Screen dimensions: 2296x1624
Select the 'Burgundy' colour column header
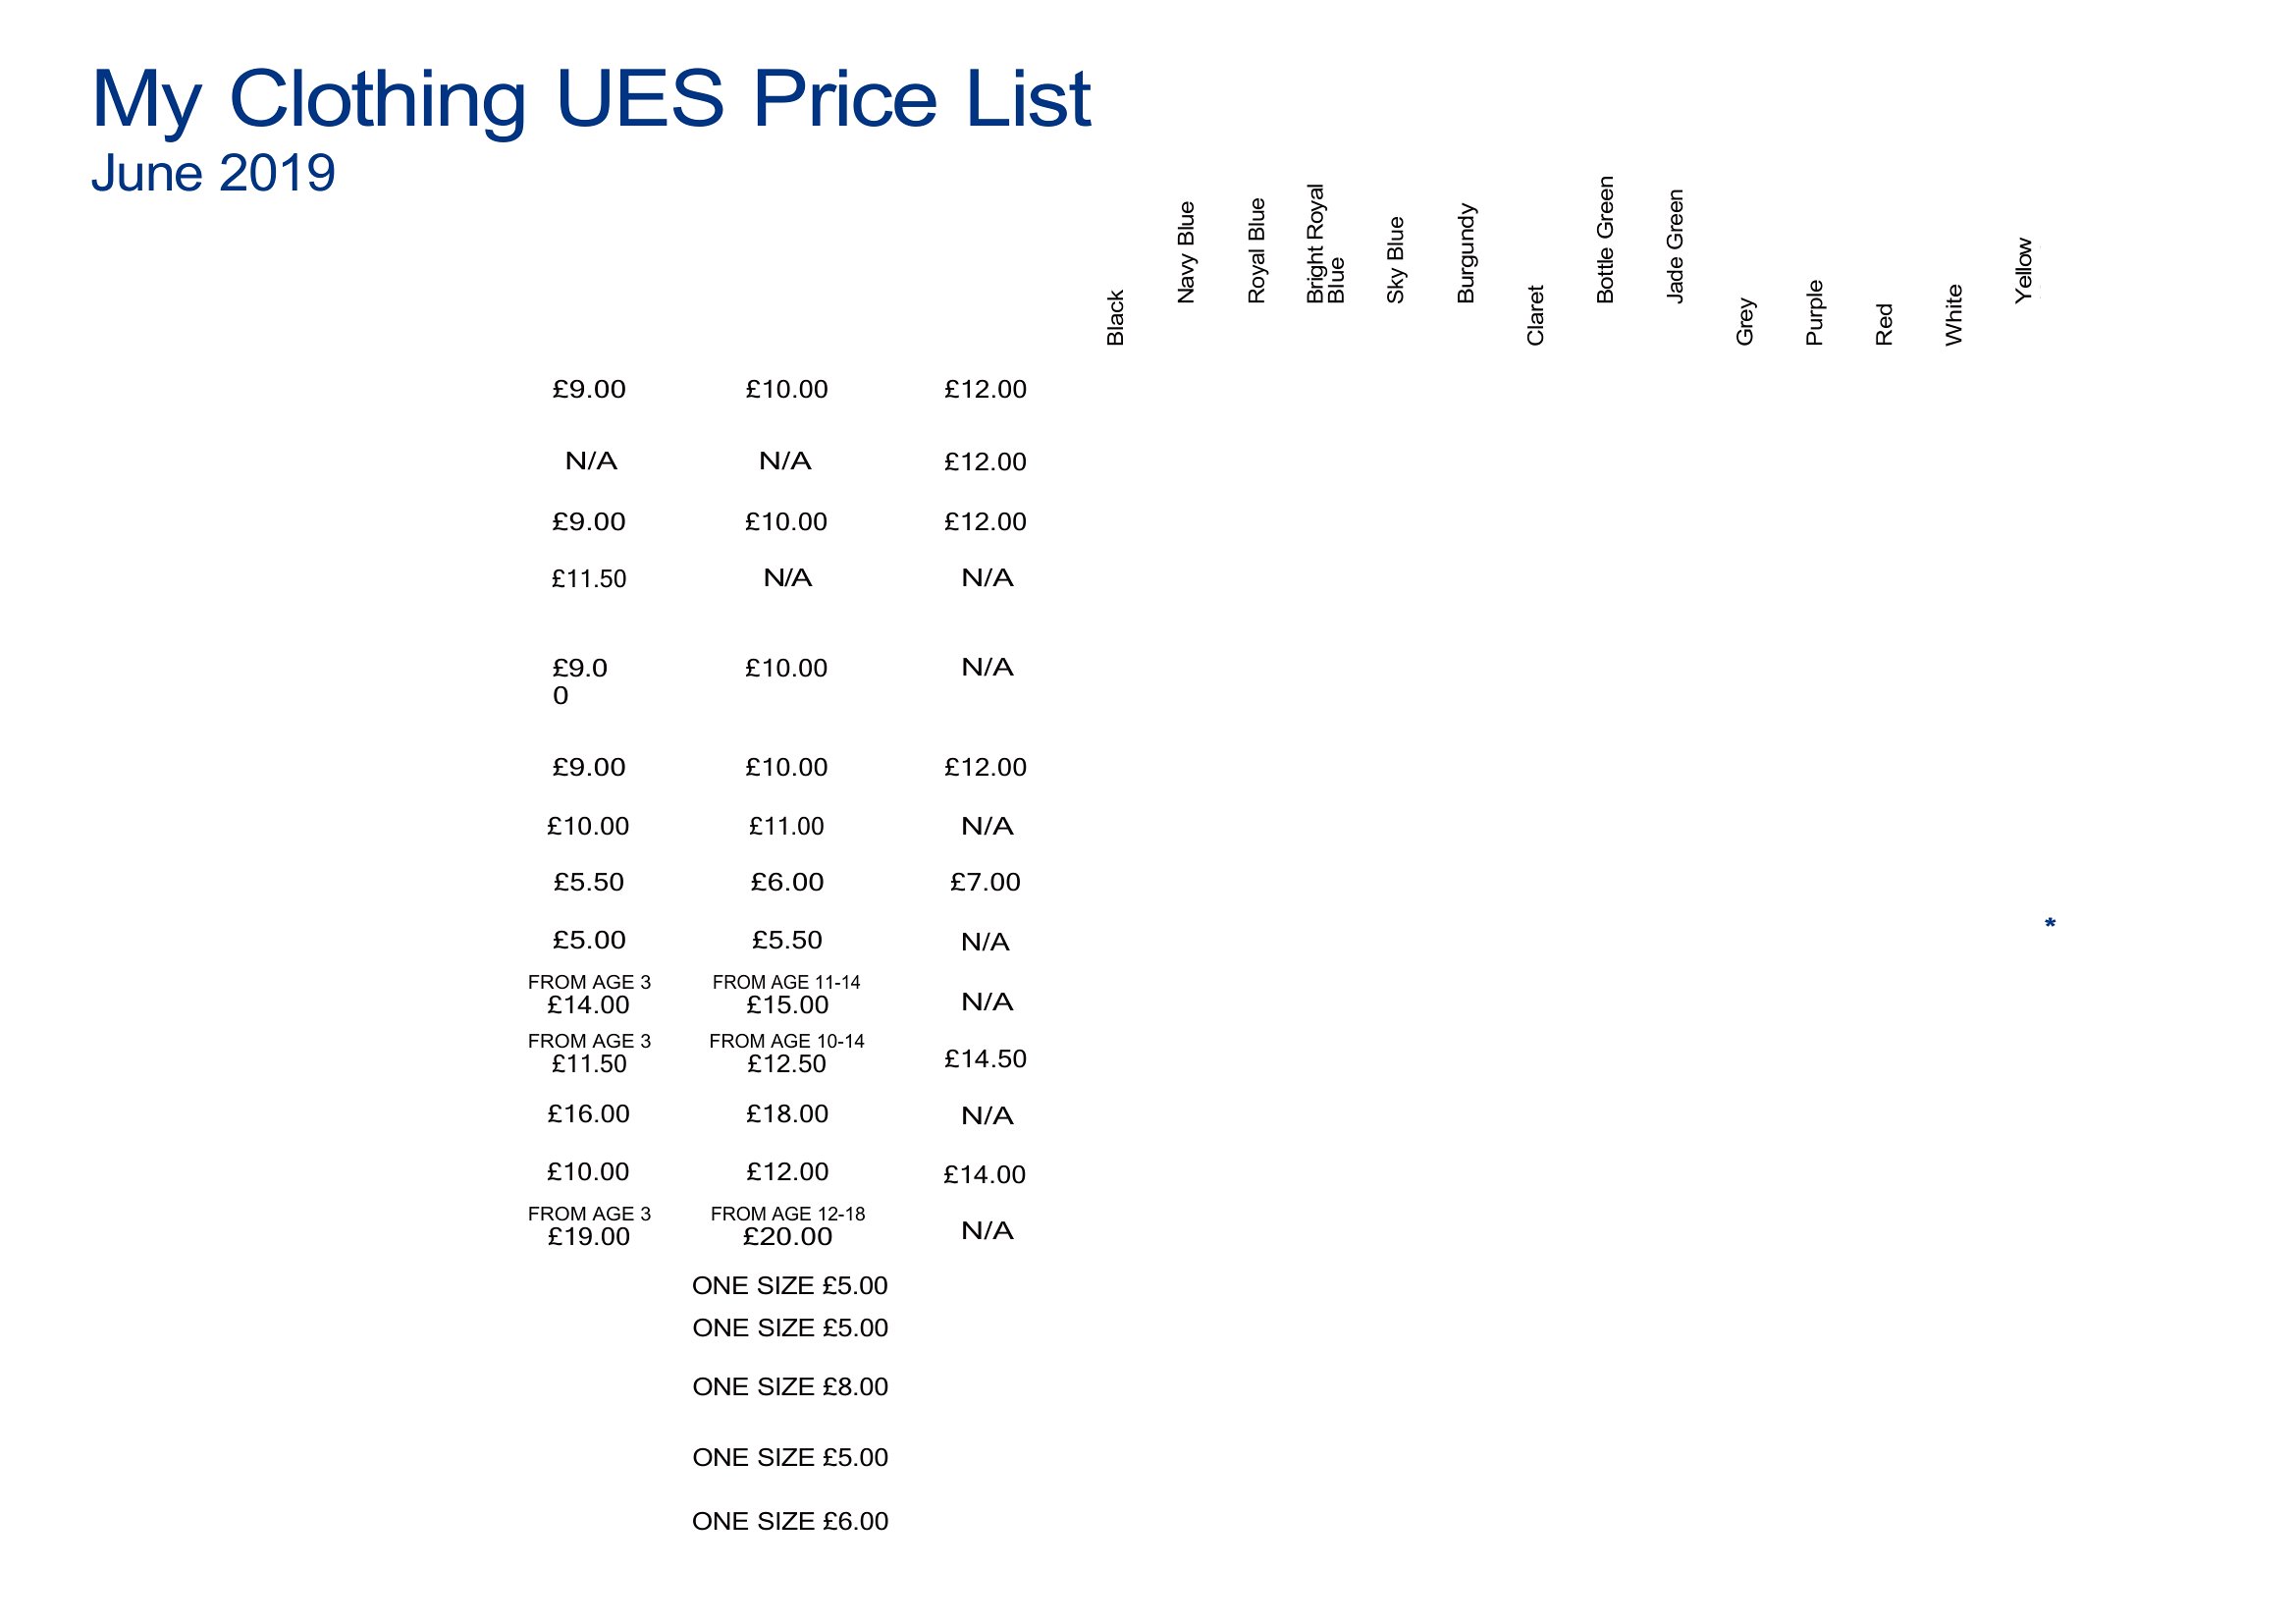click(x=1466, y=253)
